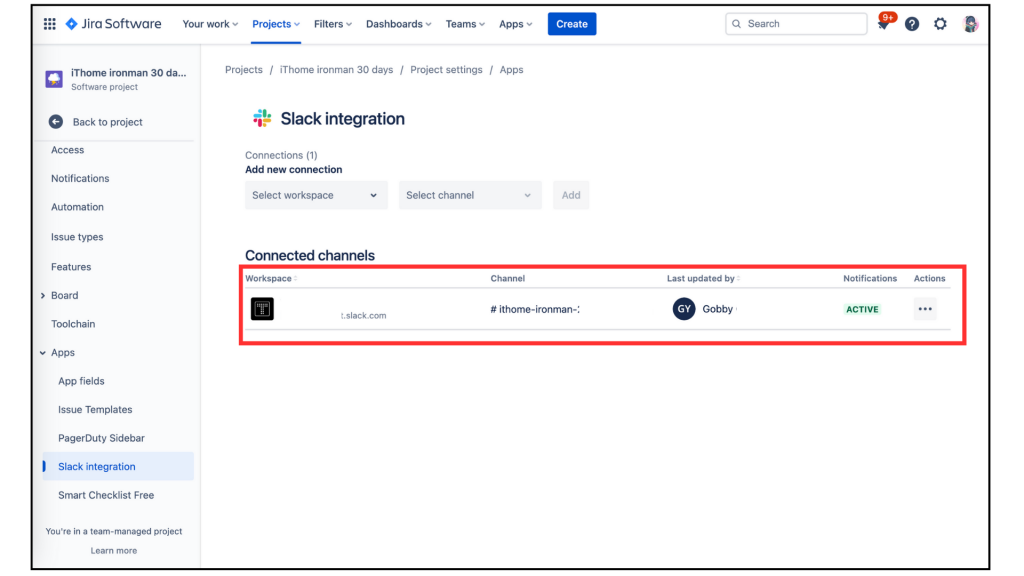Select Slack integration in sidebar
The image size is (1024, 576).
[x=118, y=466]
